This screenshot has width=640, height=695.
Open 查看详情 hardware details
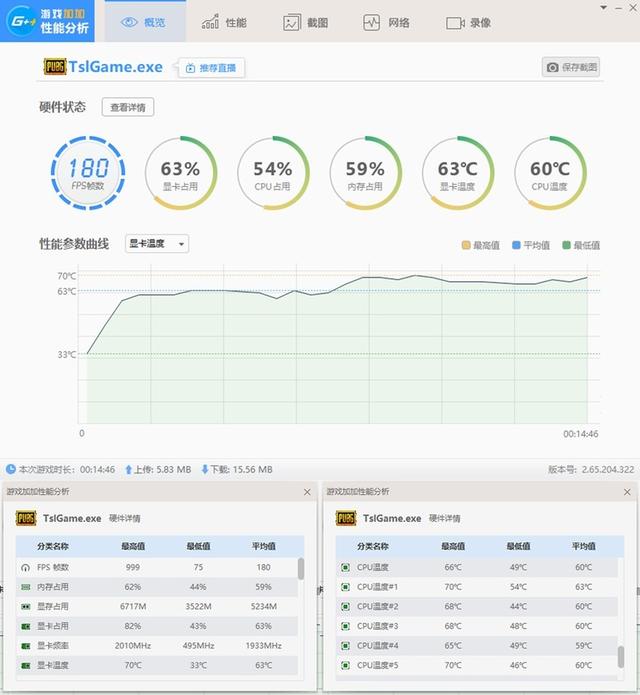[x=128, y=107]
